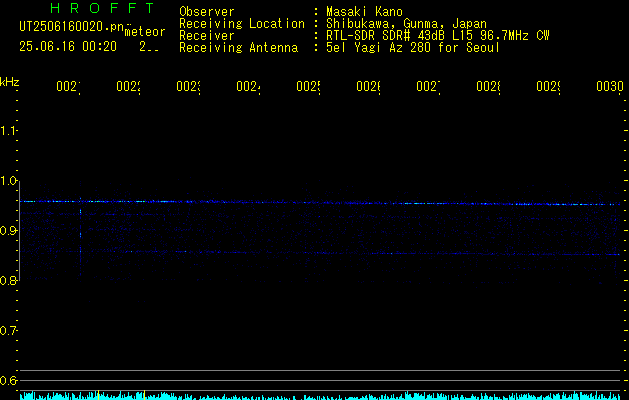Screen dimensions: 629x400
Task: Click the kHz axis unit label
Action: [10, 82]
